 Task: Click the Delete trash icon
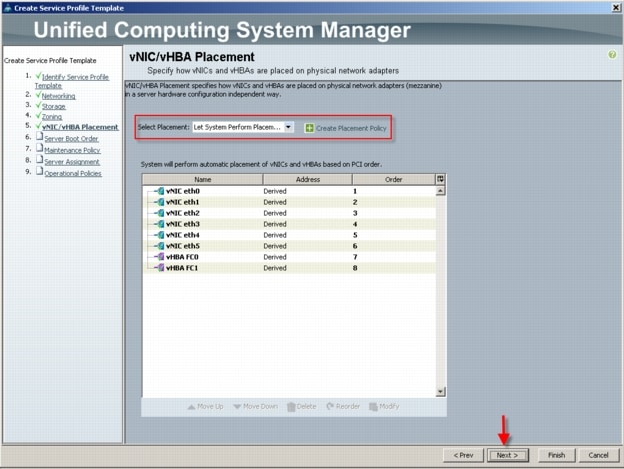291,407
